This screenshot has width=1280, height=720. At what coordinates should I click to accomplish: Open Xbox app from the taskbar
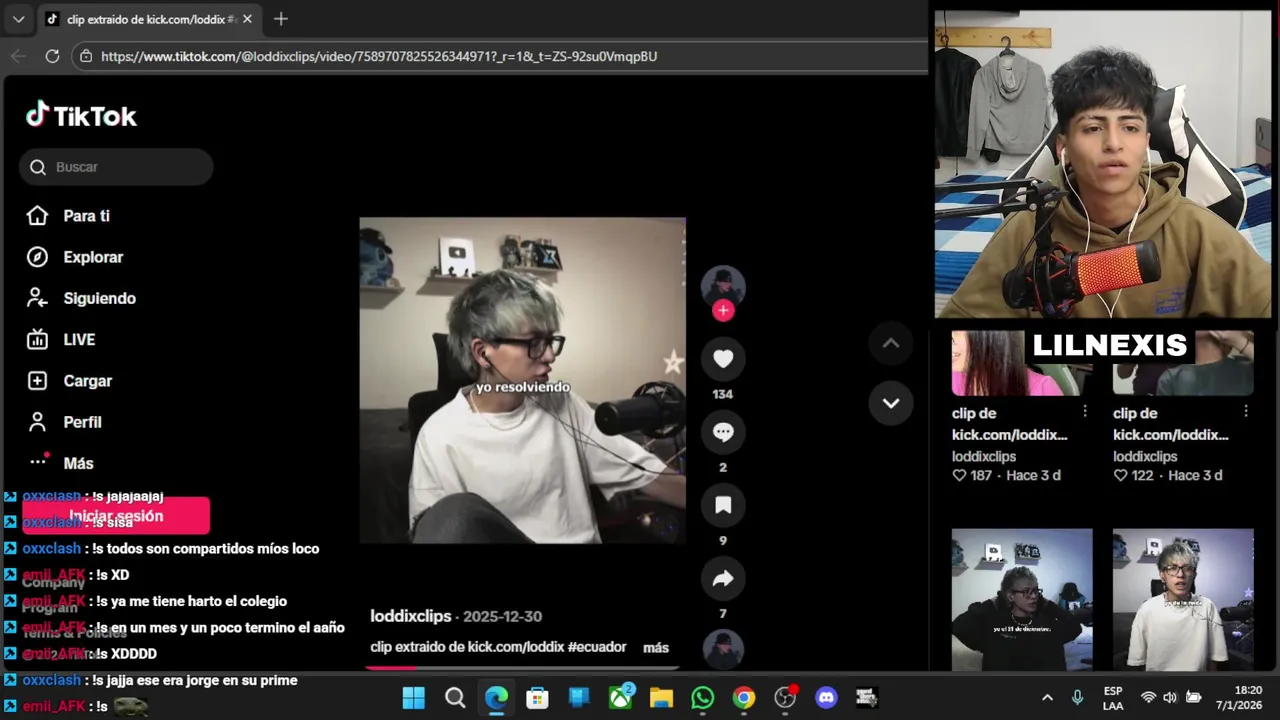(x=621, y=697)
